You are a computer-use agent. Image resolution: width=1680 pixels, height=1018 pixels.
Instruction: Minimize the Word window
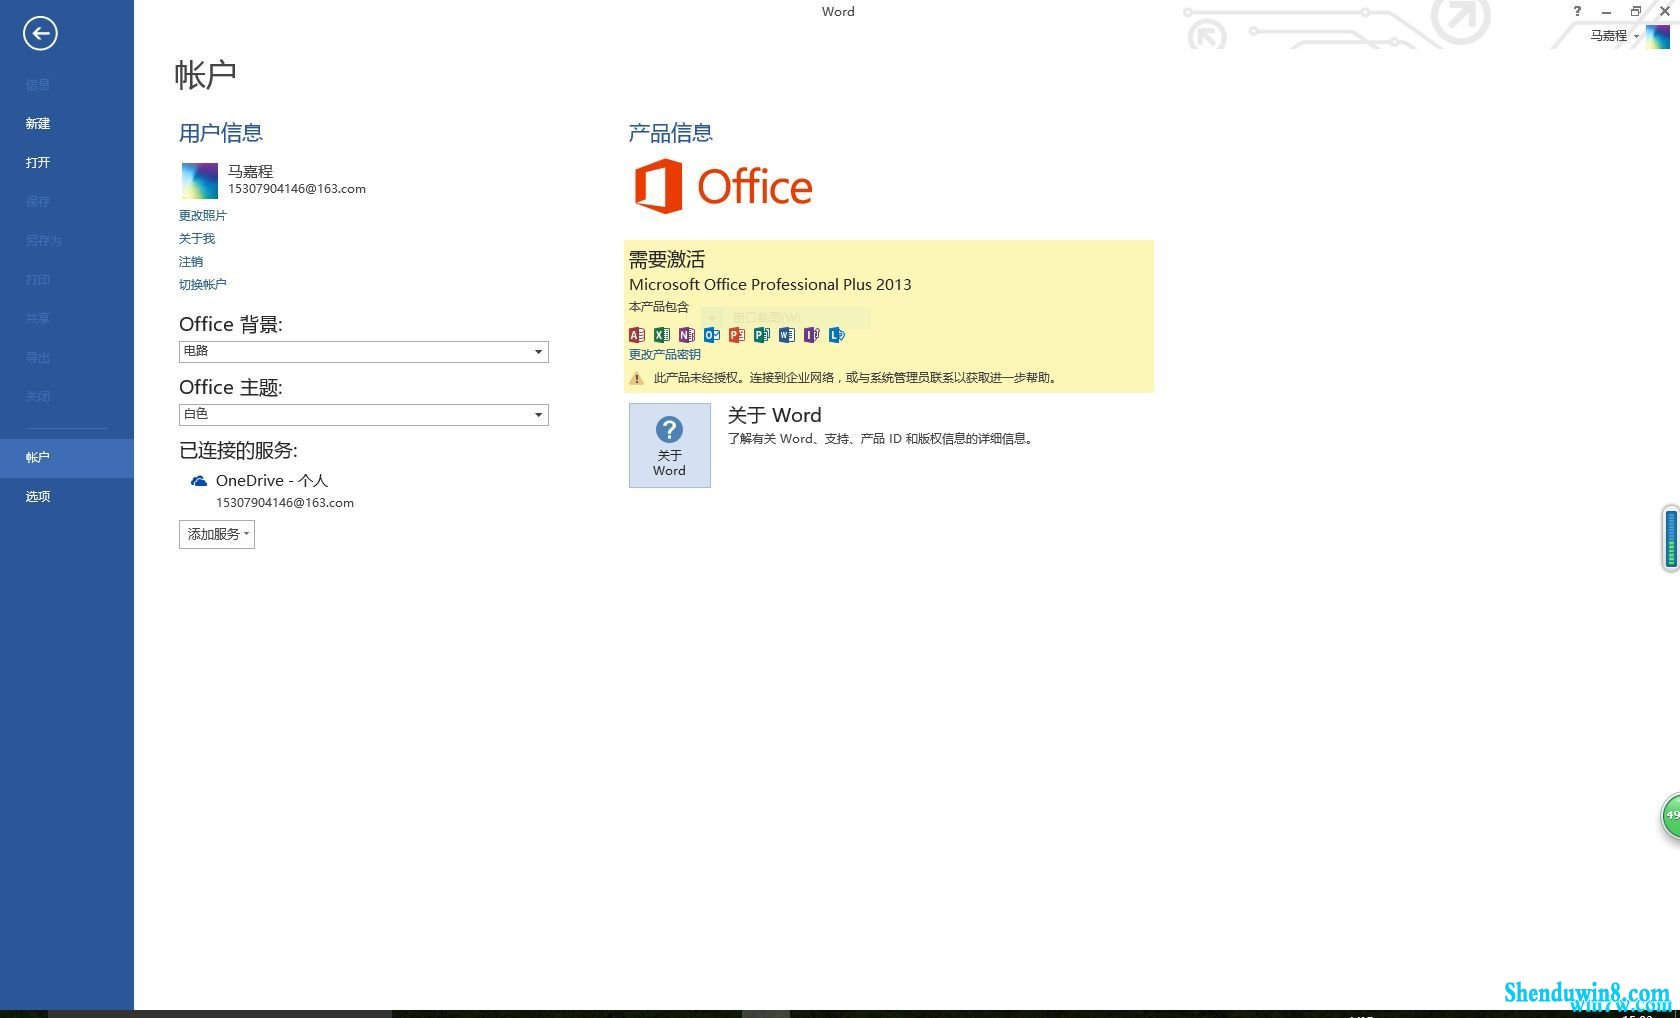(1606, 11)
